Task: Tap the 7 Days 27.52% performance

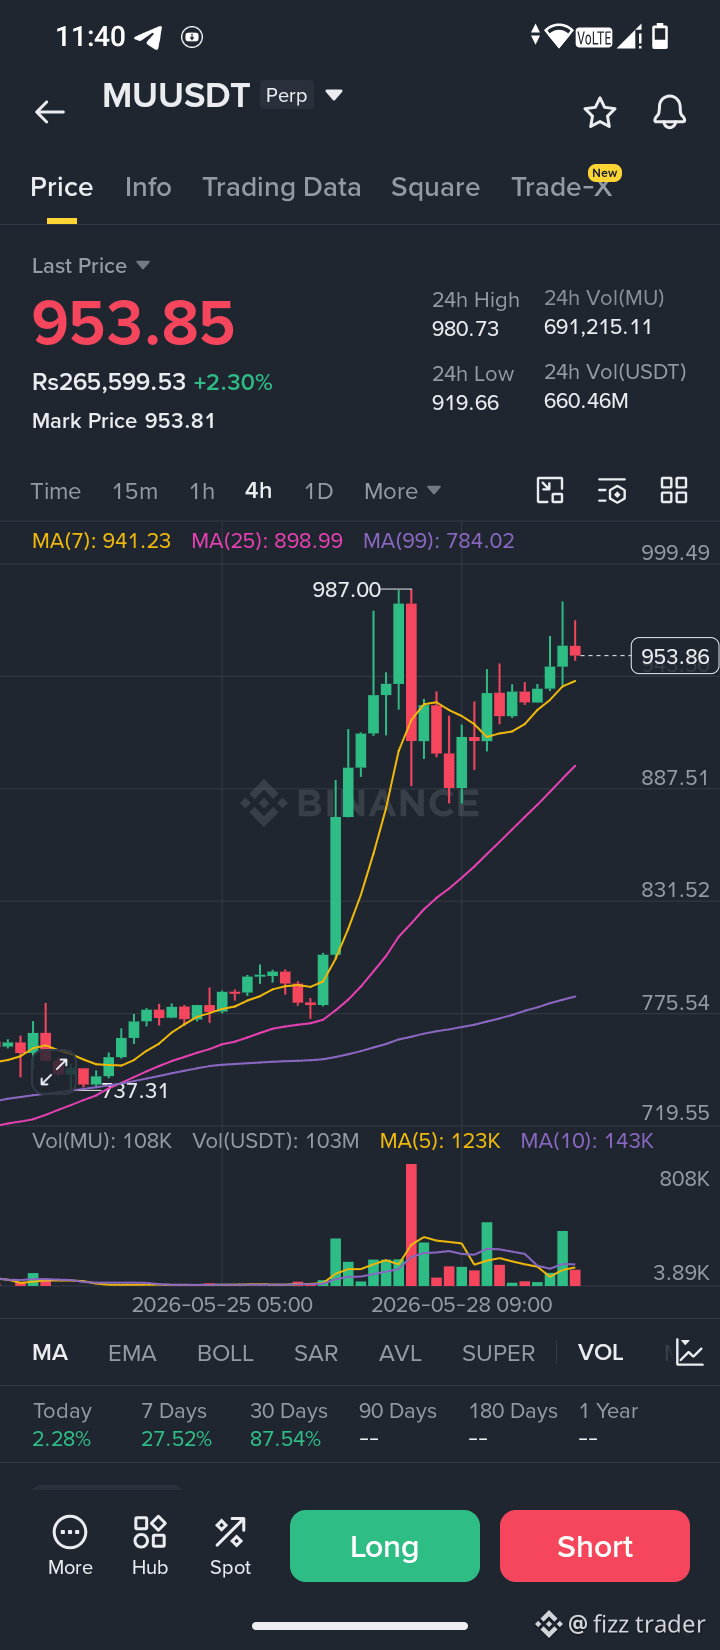Action: 176,1425
